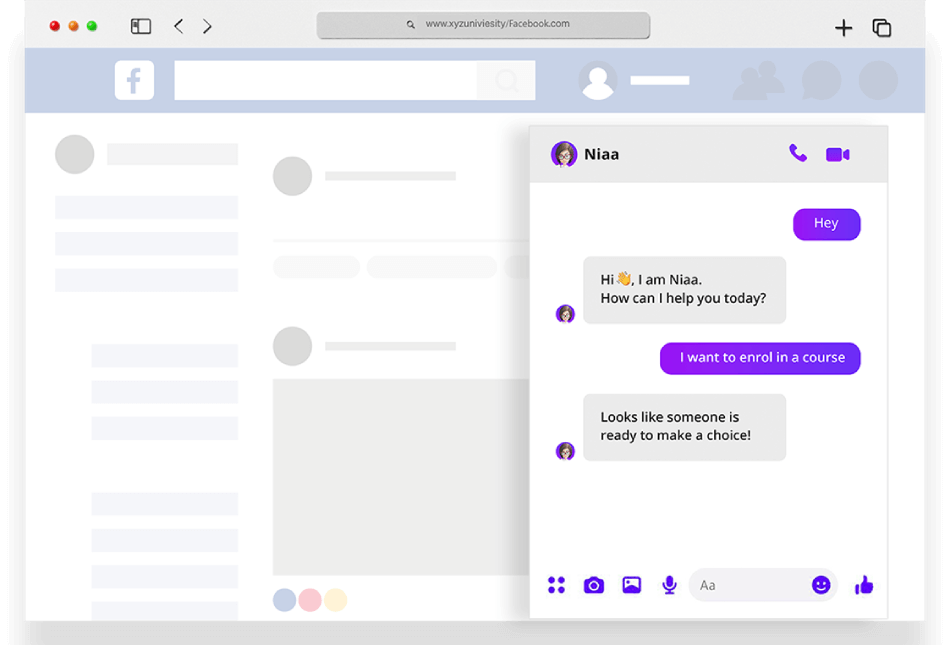Open a new browser tab
Viewport: 950px width, 645px height.
(x=843, y=28)
